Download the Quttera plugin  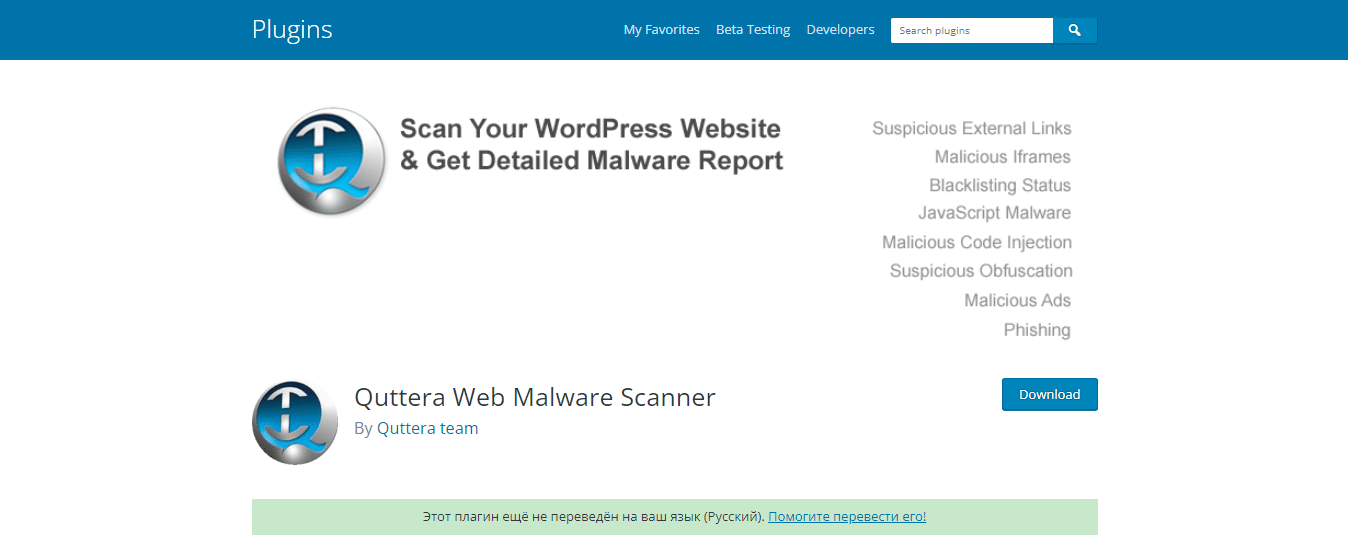1050,394
